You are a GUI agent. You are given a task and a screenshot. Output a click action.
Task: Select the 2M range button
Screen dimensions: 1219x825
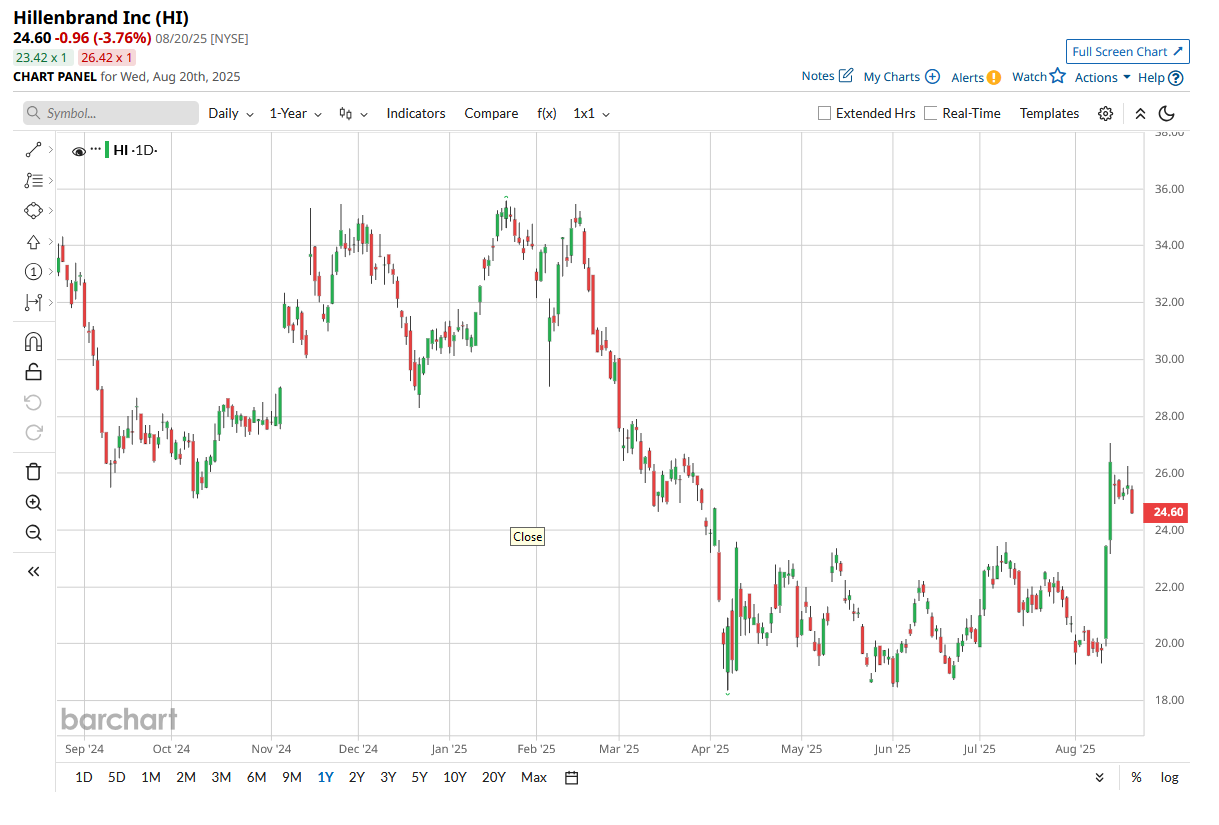point(186,777)
